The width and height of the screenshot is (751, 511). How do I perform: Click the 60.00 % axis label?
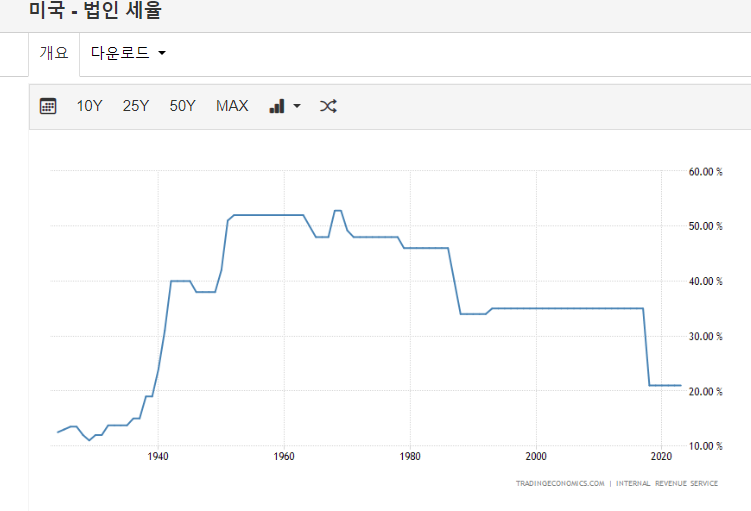coord(705,171)
